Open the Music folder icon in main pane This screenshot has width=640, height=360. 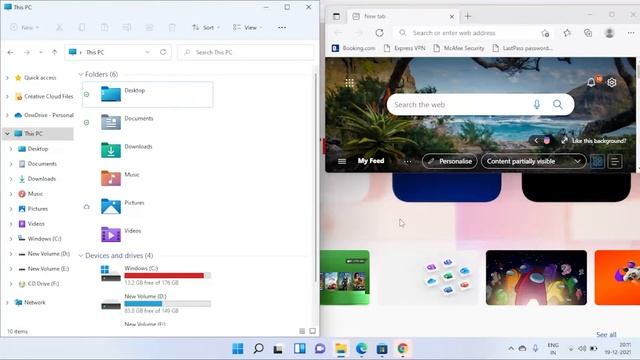(111, 178)
